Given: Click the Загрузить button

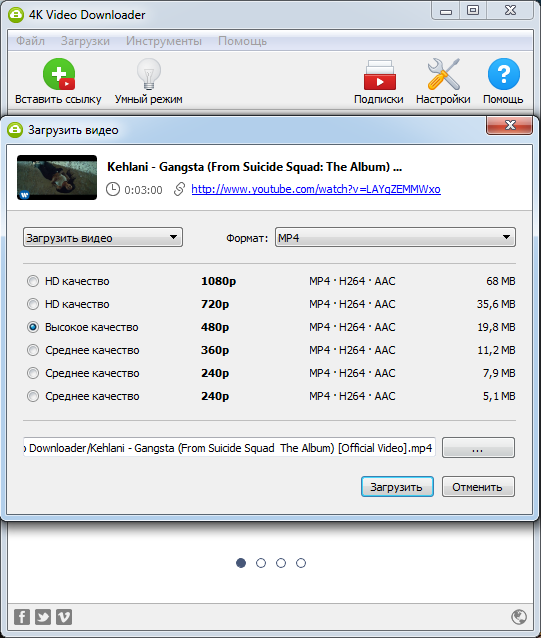Looking at the screenshot, I should pos(397,487).
